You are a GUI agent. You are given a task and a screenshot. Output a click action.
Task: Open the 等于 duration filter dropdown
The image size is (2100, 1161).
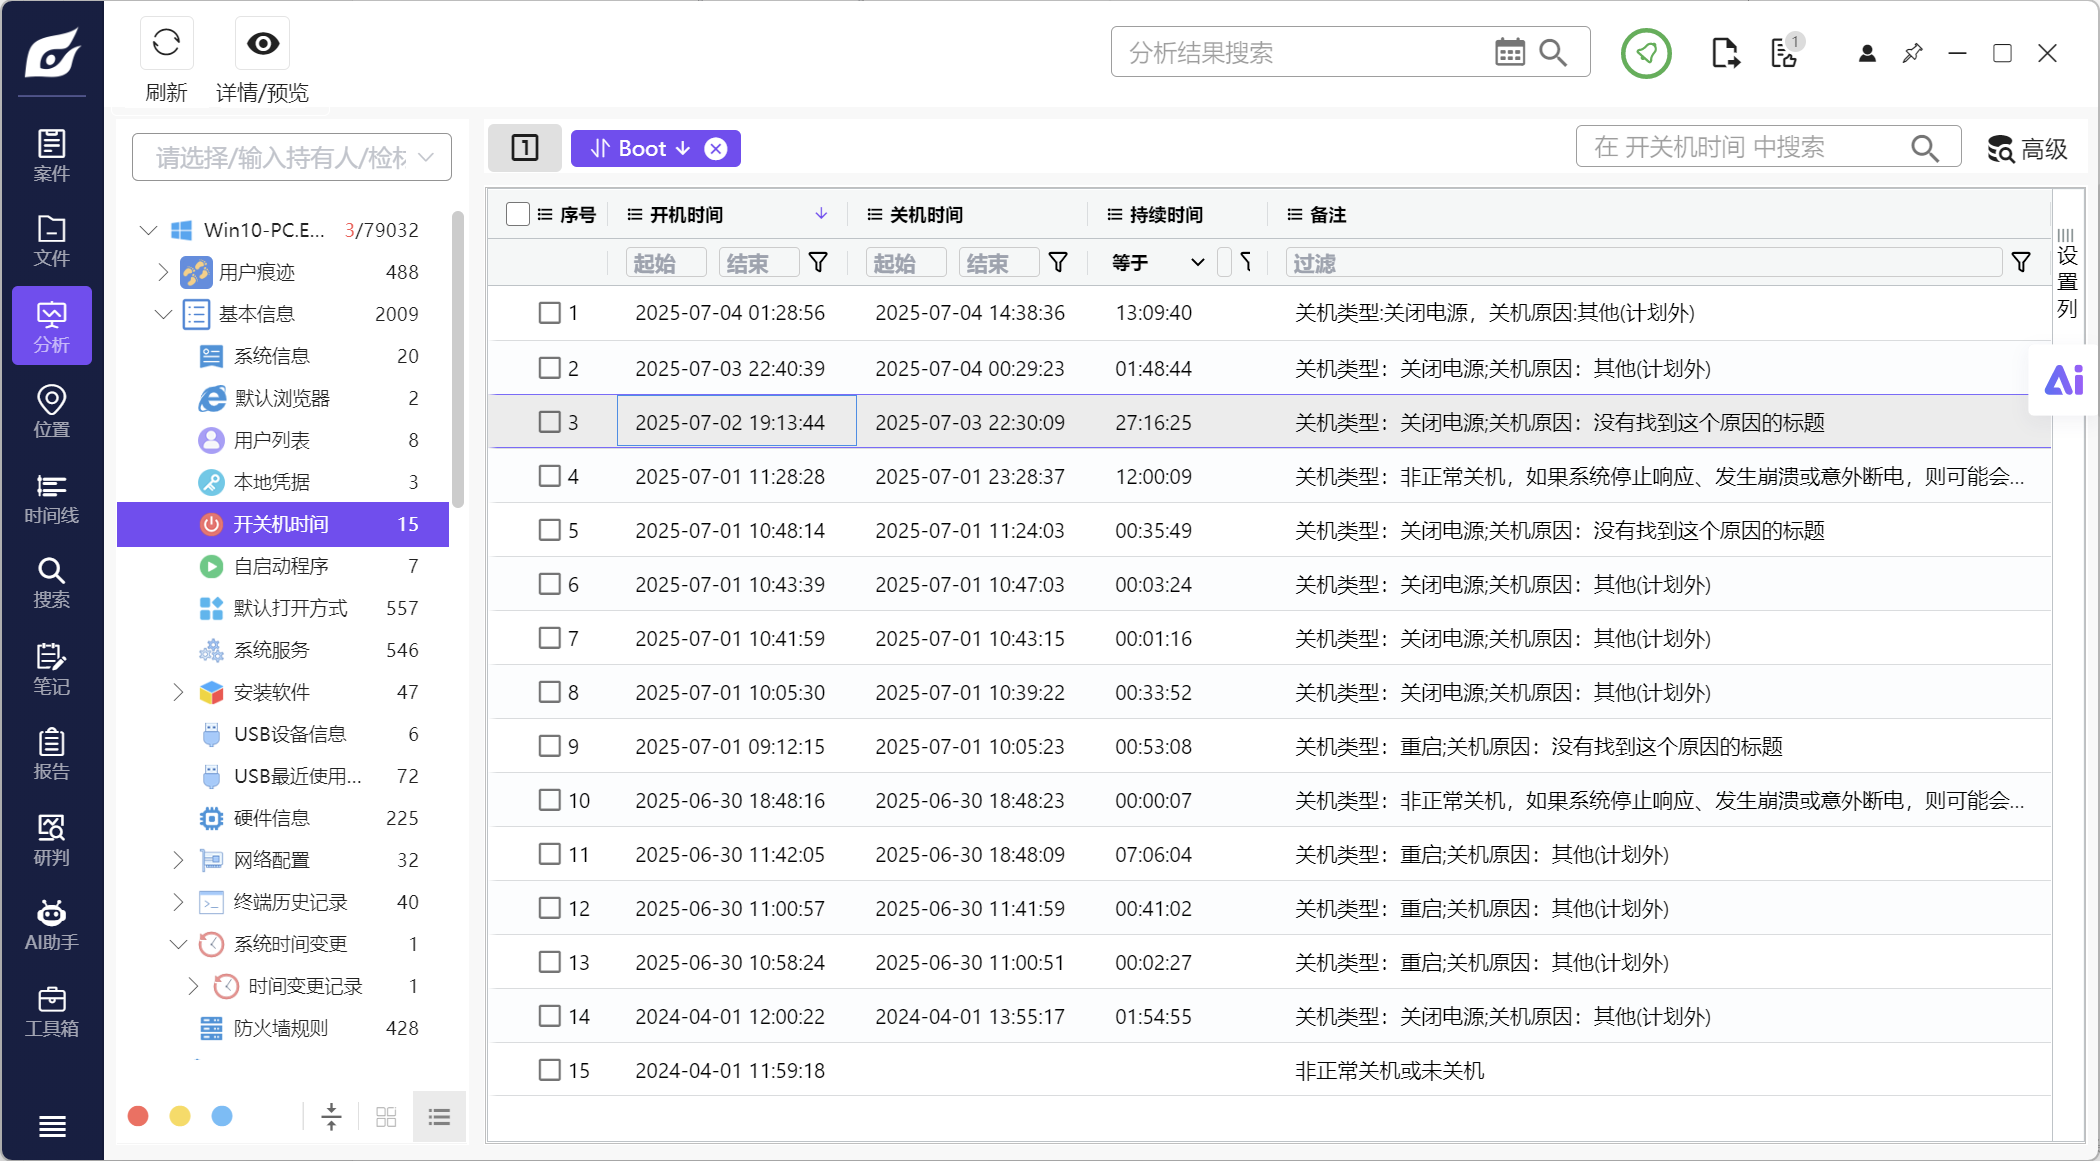(1159, 263)
